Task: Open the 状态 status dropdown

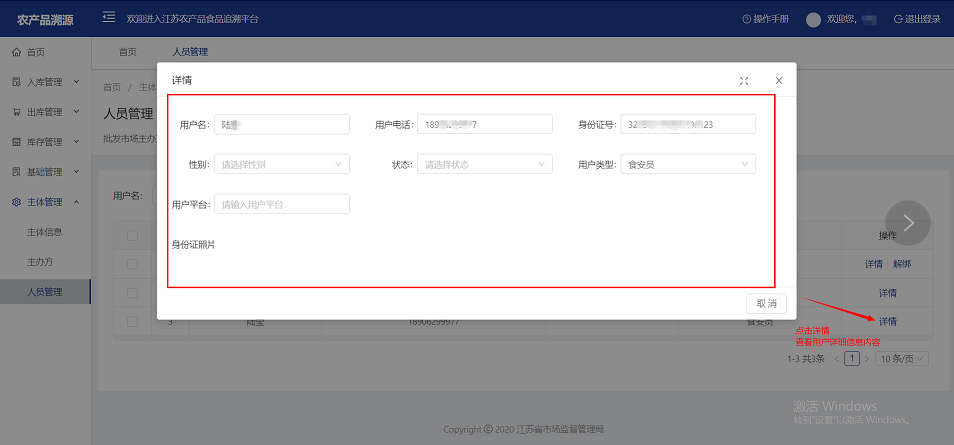Action: pyautogui.click(x=485, y=164)
